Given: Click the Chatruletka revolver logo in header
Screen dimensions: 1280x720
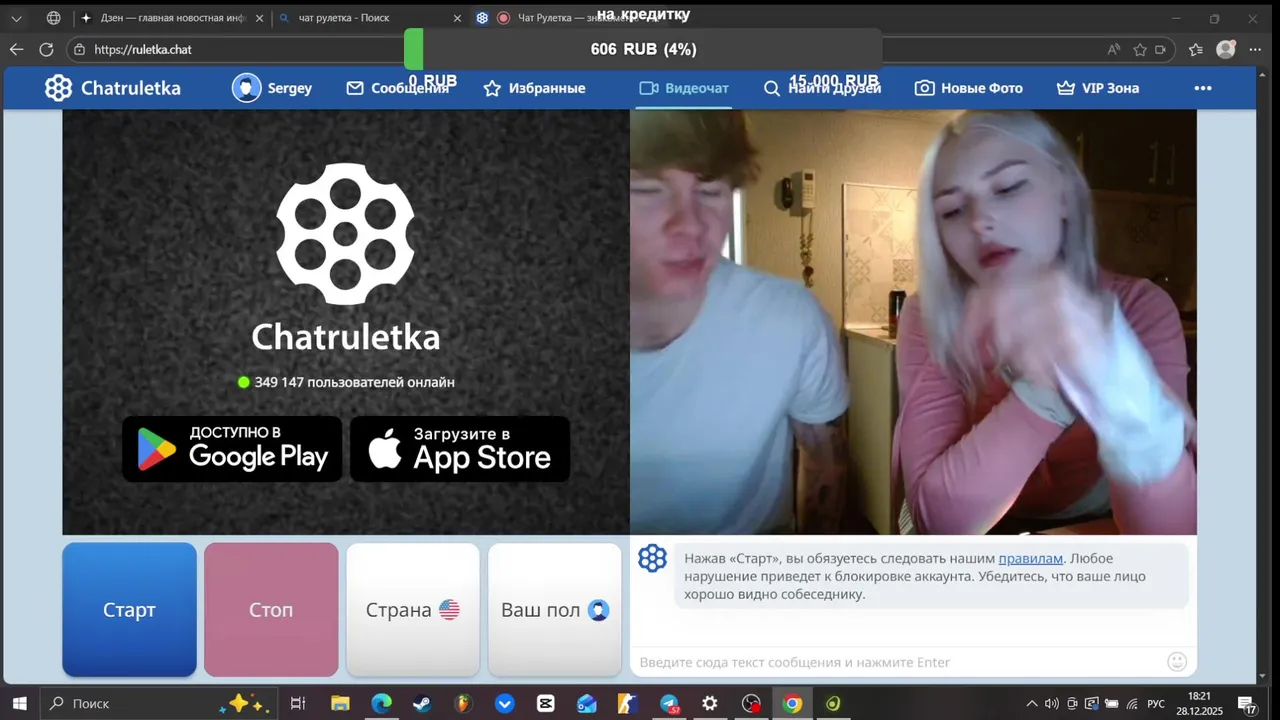Looking at the screenshot, I should tap(59, 88).
